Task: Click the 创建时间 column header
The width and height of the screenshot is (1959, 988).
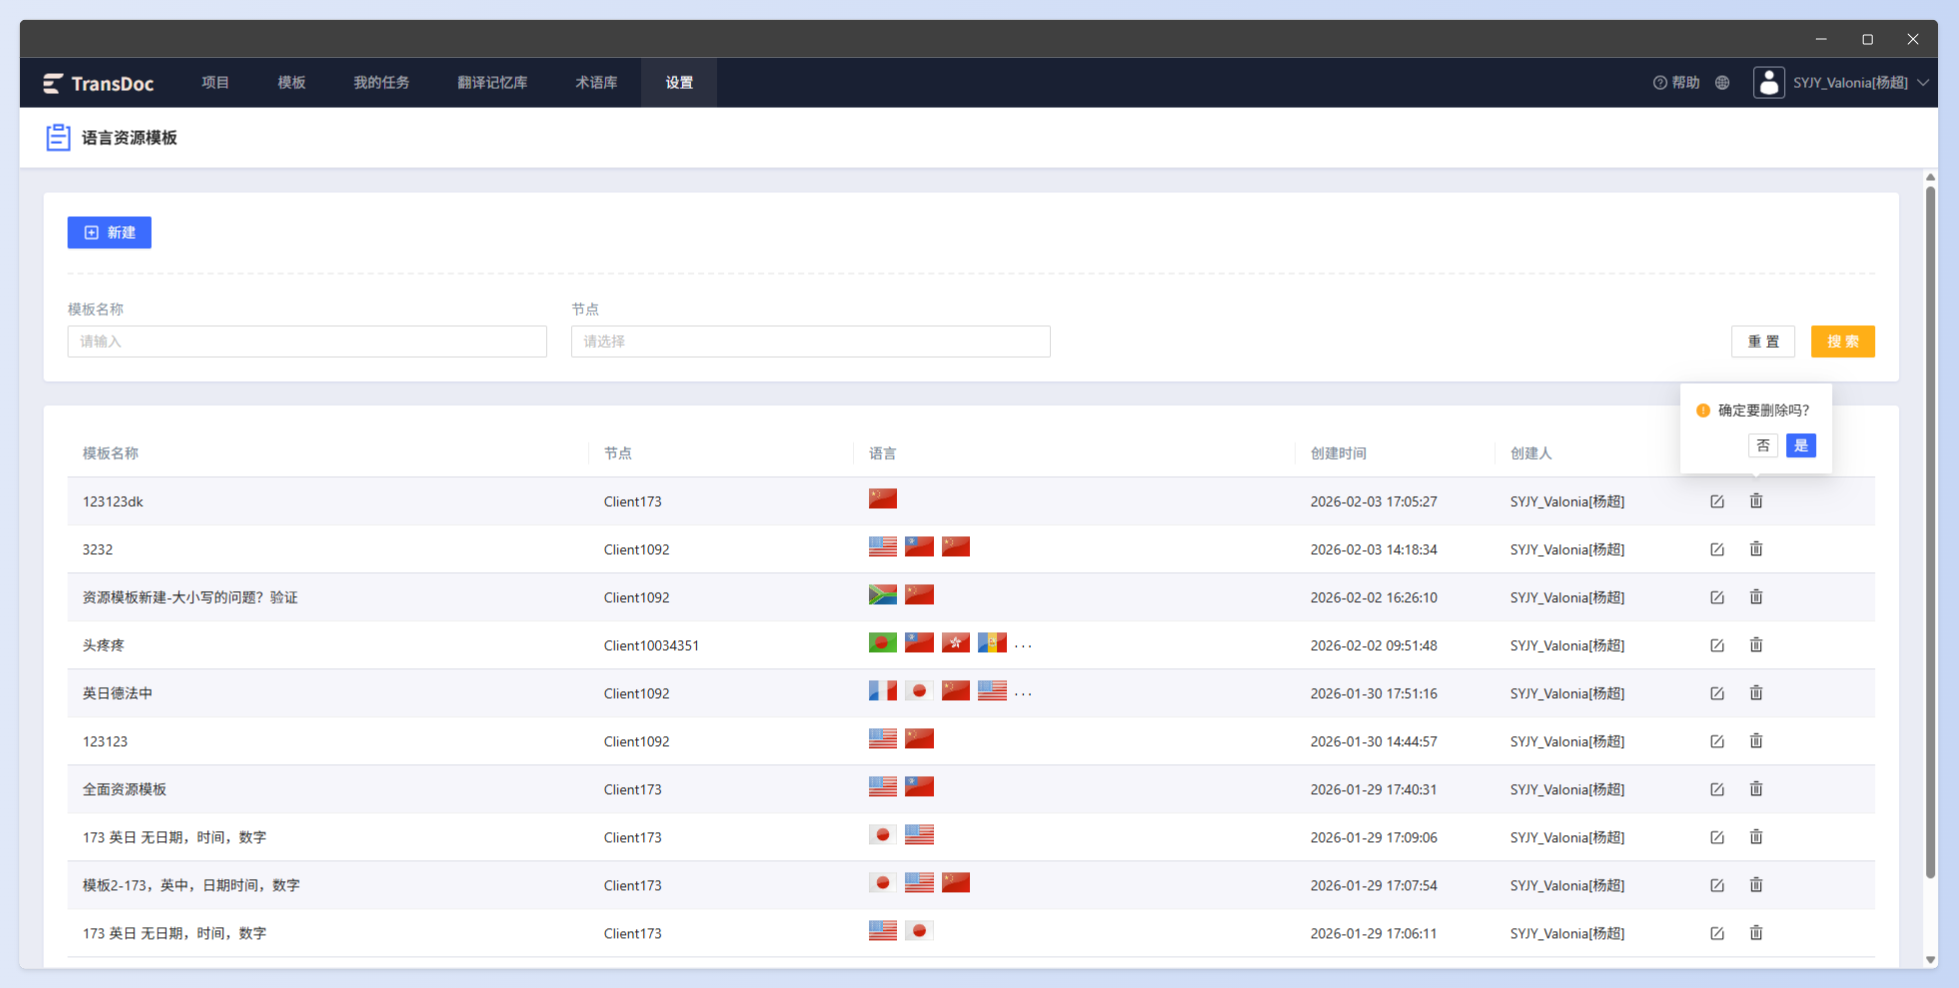Action: point(1338,453)
